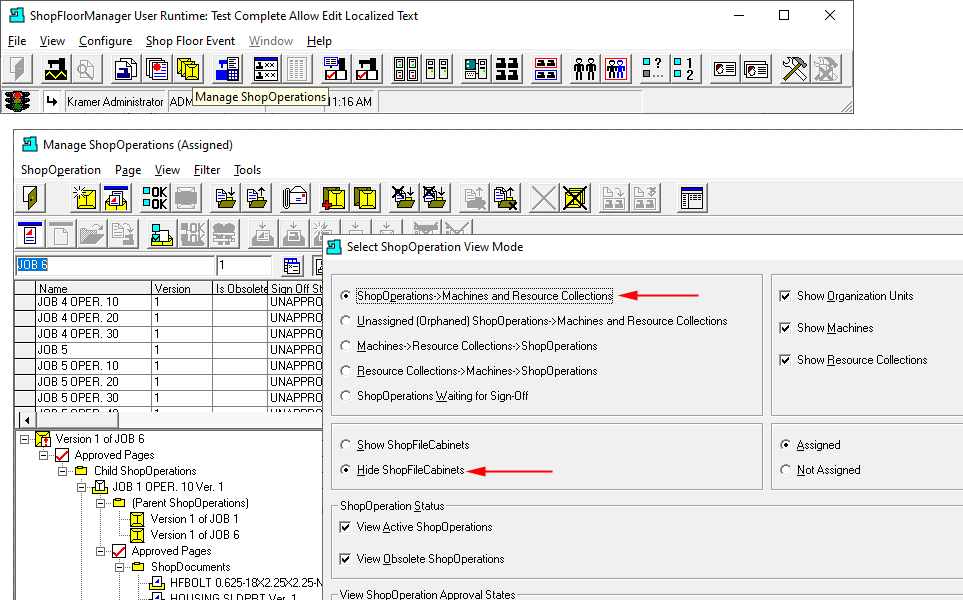Collapse the ShopDocuments tree node
The height and width of the screenshot is (600, 963).
120,567
